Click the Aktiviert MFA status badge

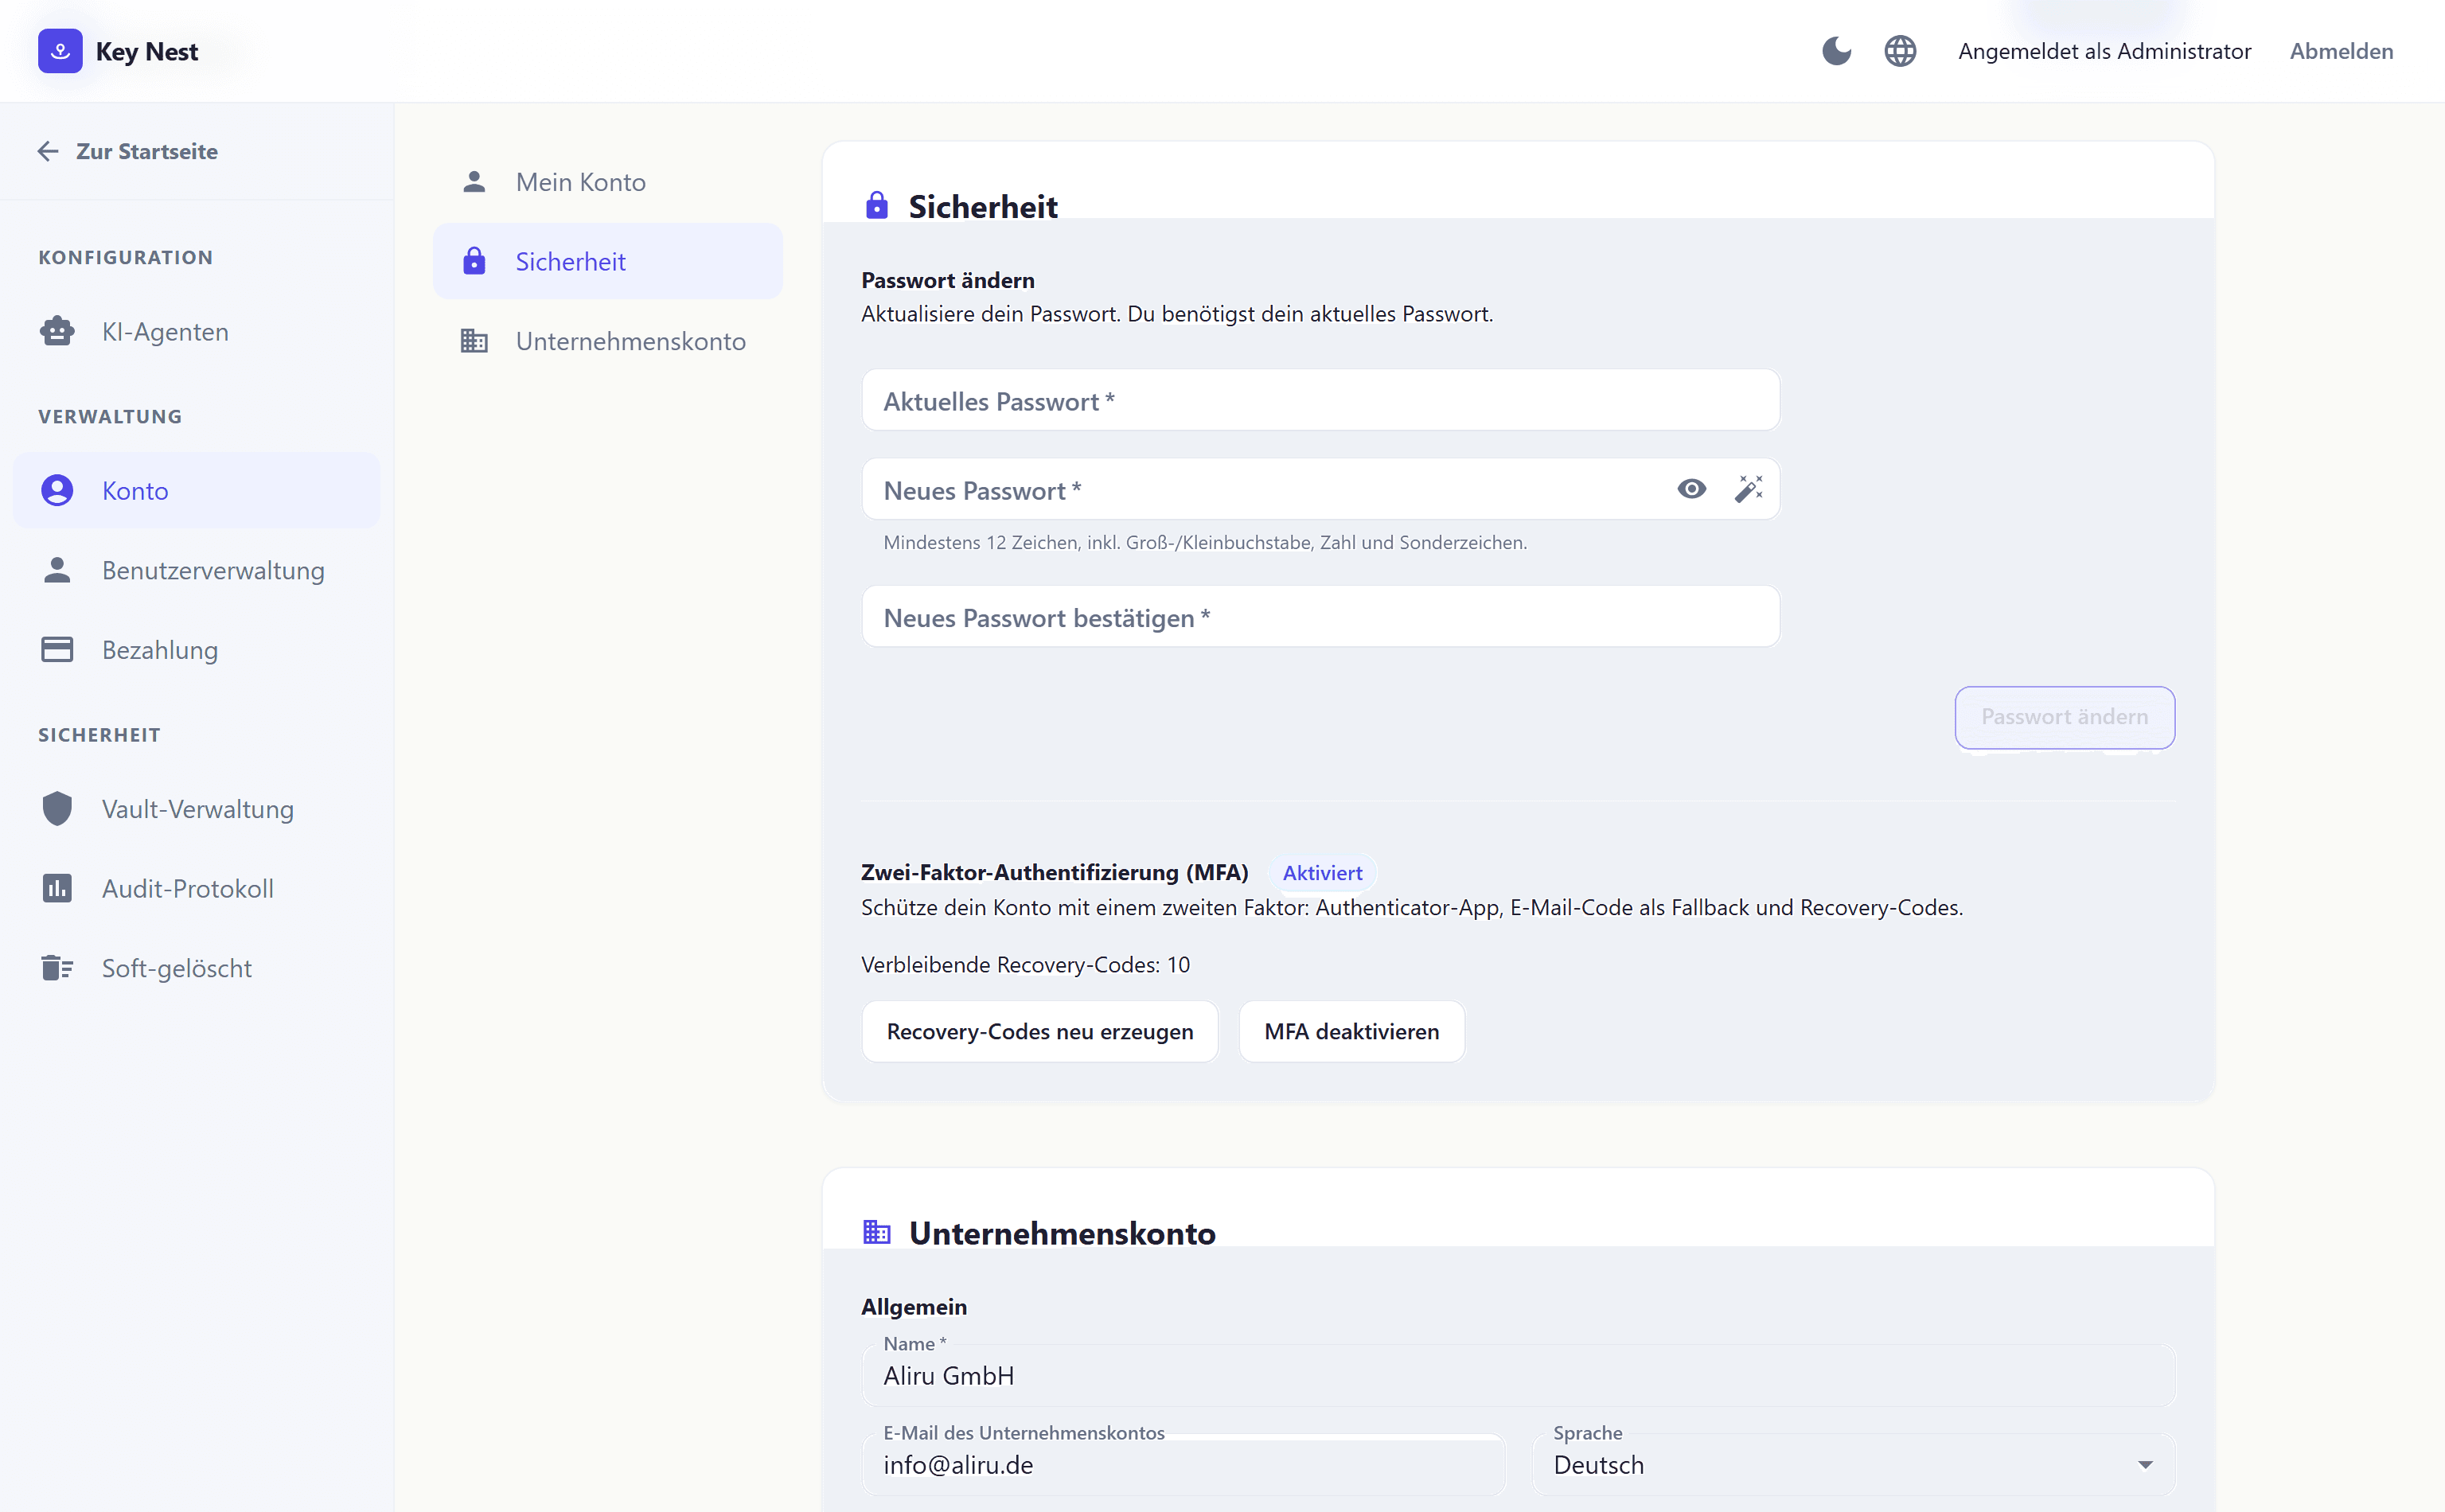point(1322,873)
